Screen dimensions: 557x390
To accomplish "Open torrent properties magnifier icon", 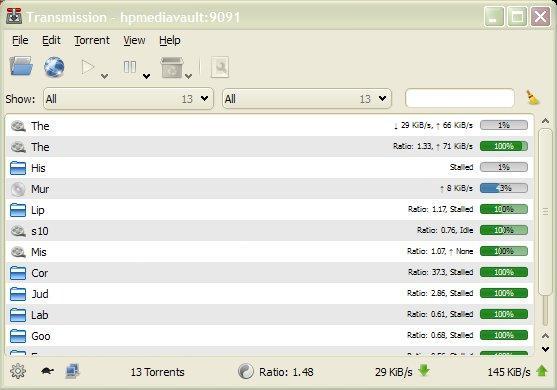I will (220, 67).
